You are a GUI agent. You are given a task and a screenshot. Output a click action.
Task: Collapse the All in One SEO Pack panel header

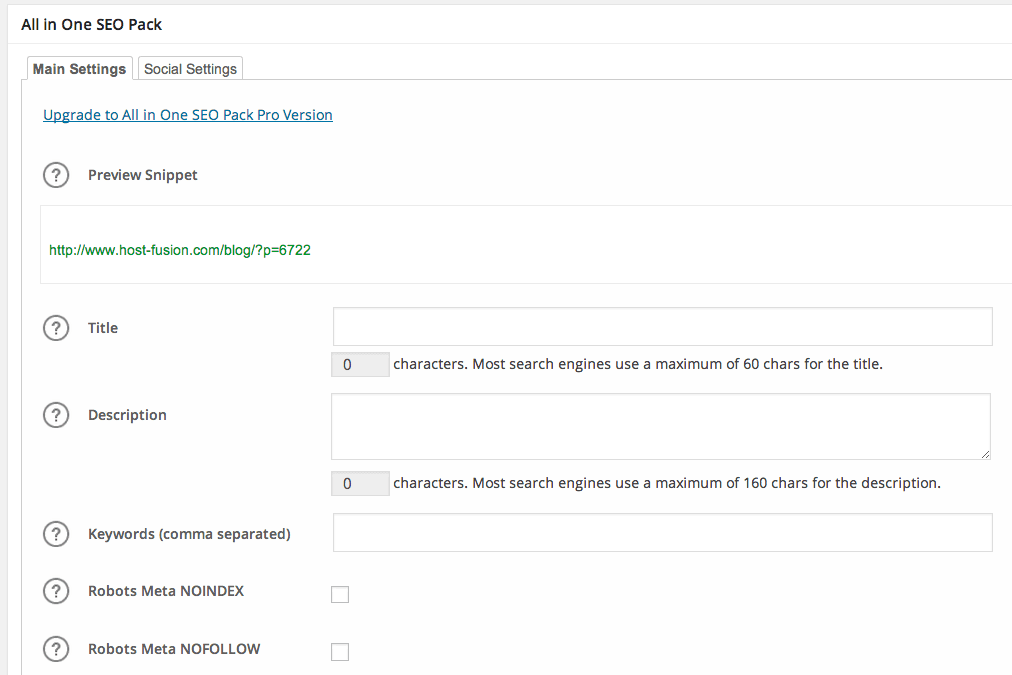91,24
